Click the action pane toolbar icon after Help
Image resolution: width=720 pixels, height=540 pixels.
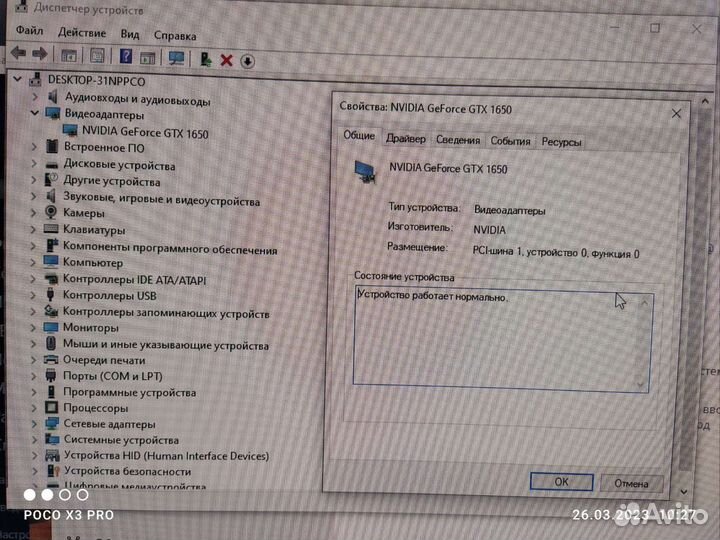pyautogui.click(x=147, y=58)
